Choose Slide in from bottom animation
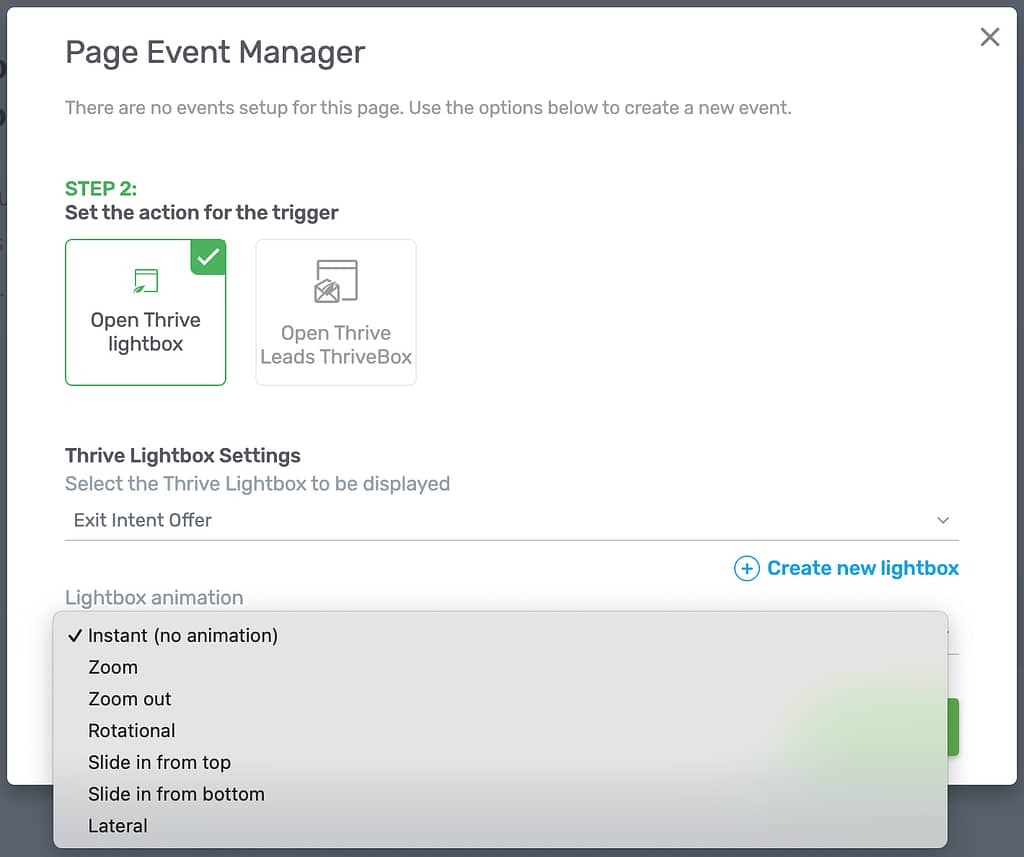 (500, 794)
